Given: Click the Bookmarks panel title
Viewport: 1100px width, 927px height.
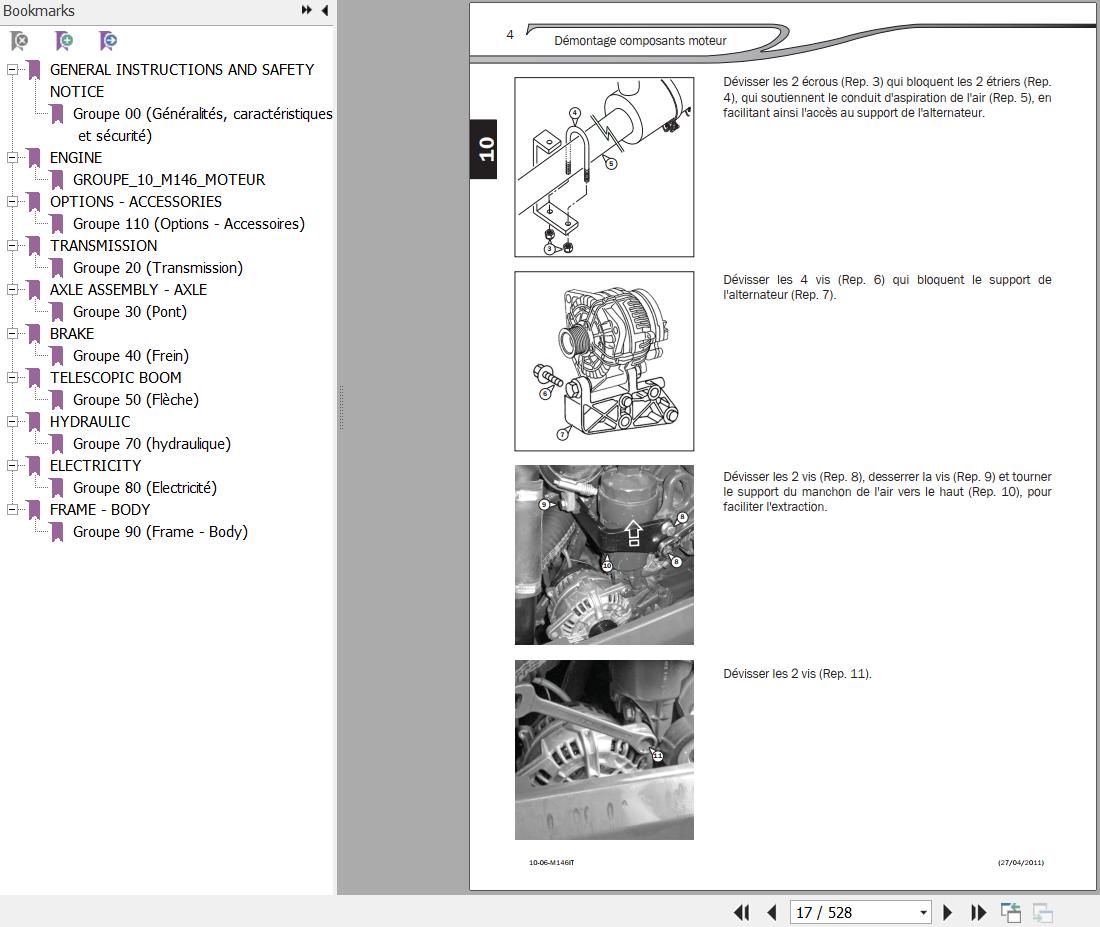Looking at the screenshot, I should 39,11.
